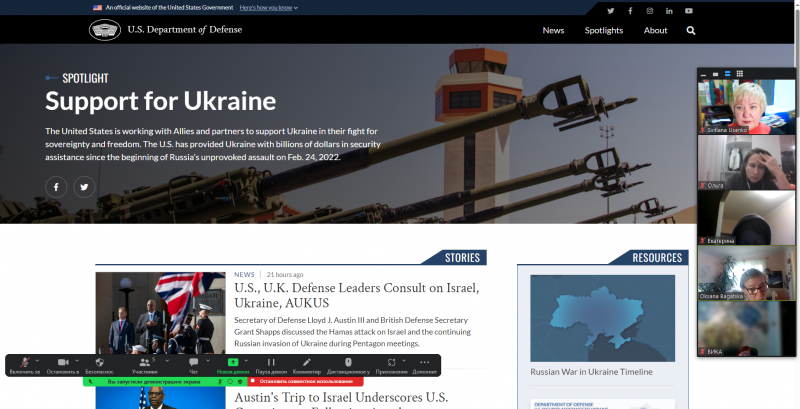Image resolution: width=800 pixels, height=409 pixels.
Task: Open Austin's Trip to Israel article
Action: click(x=341, y=398)
